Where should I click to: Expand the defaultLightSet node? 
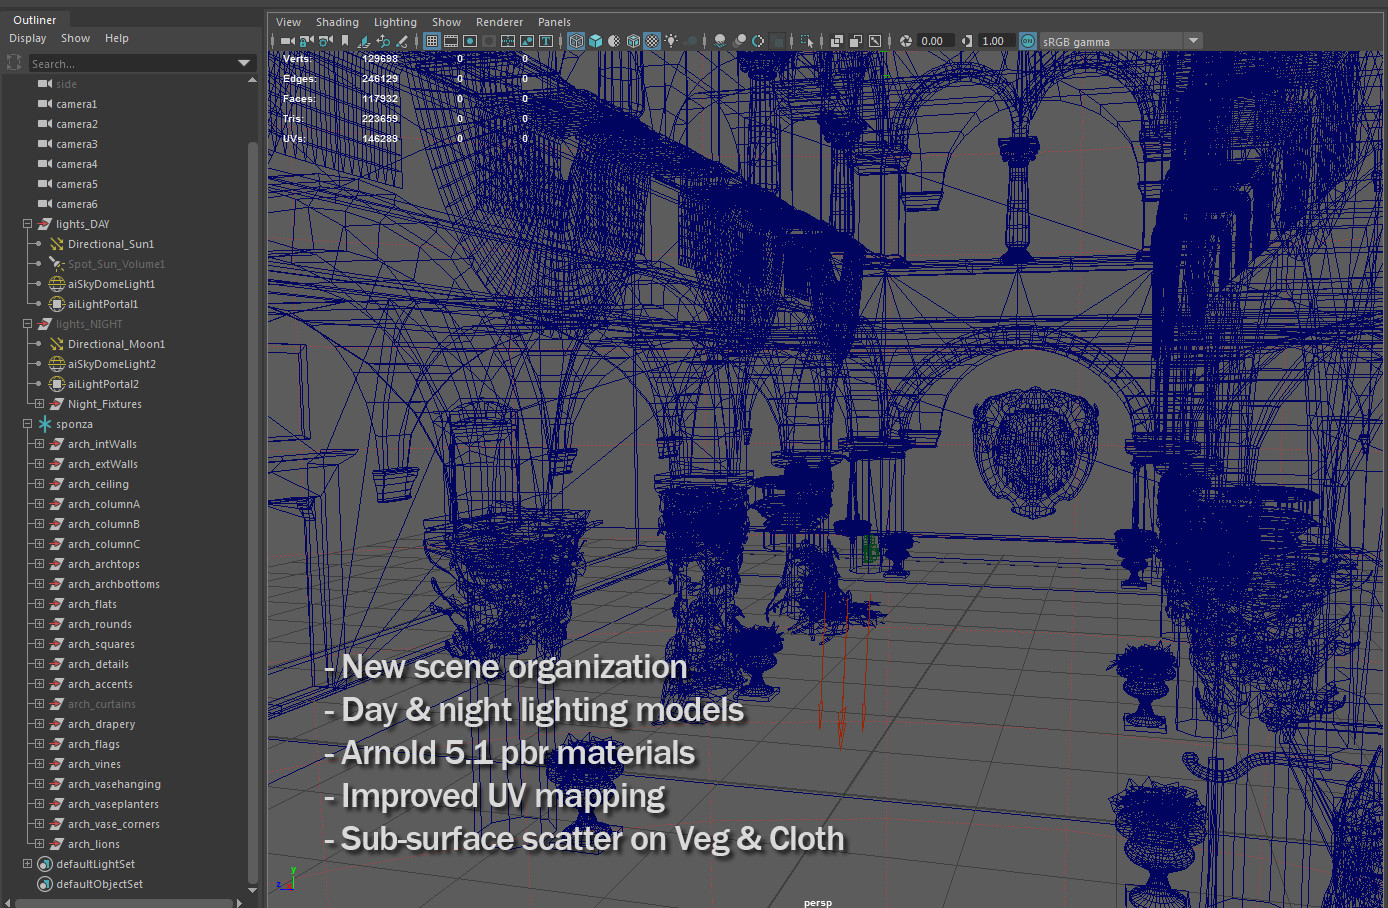point(27,864)
